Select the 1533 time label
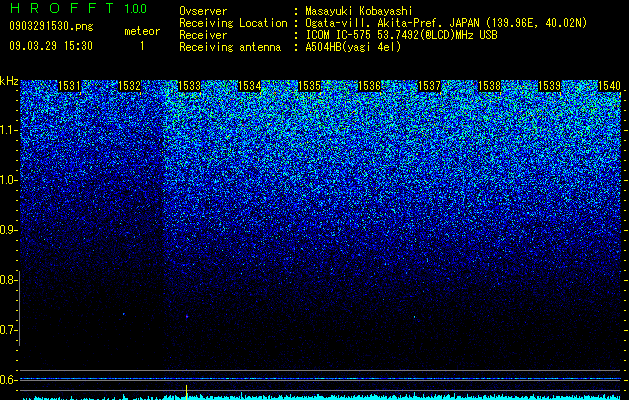This screenshot has width=629, height=400. 189,86
